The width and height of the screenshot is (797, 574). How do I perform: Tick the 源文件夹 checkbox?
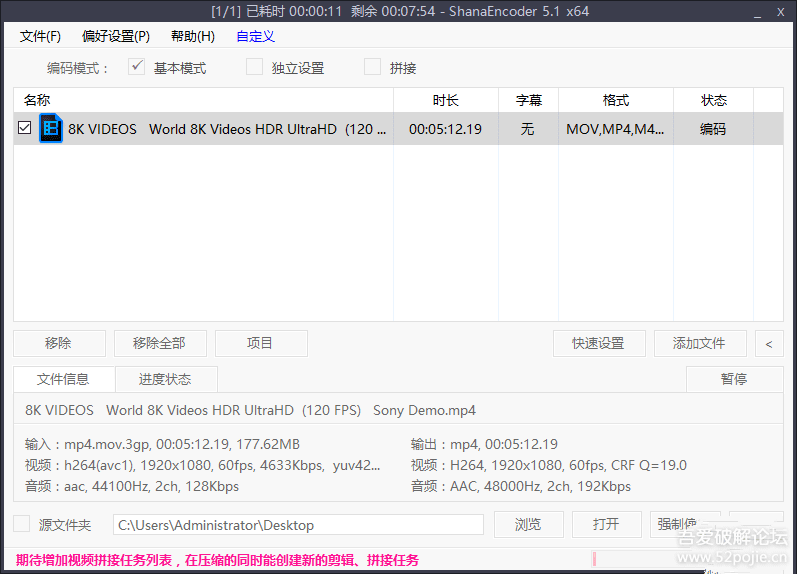22,525
